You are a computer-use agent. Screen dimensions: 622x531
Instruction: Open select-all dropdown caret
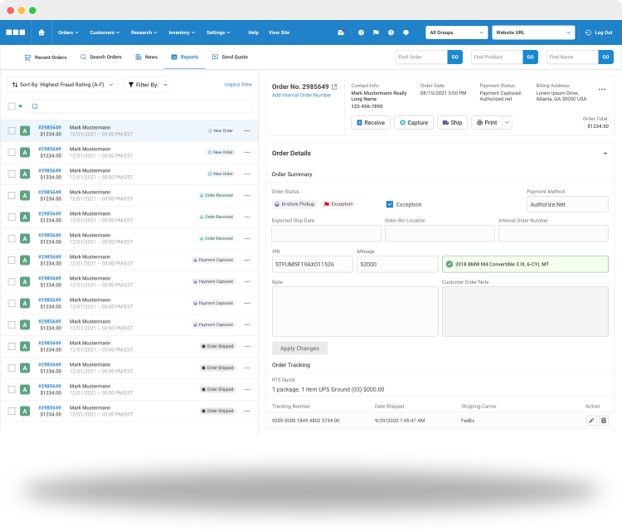[x=20, y=106]
